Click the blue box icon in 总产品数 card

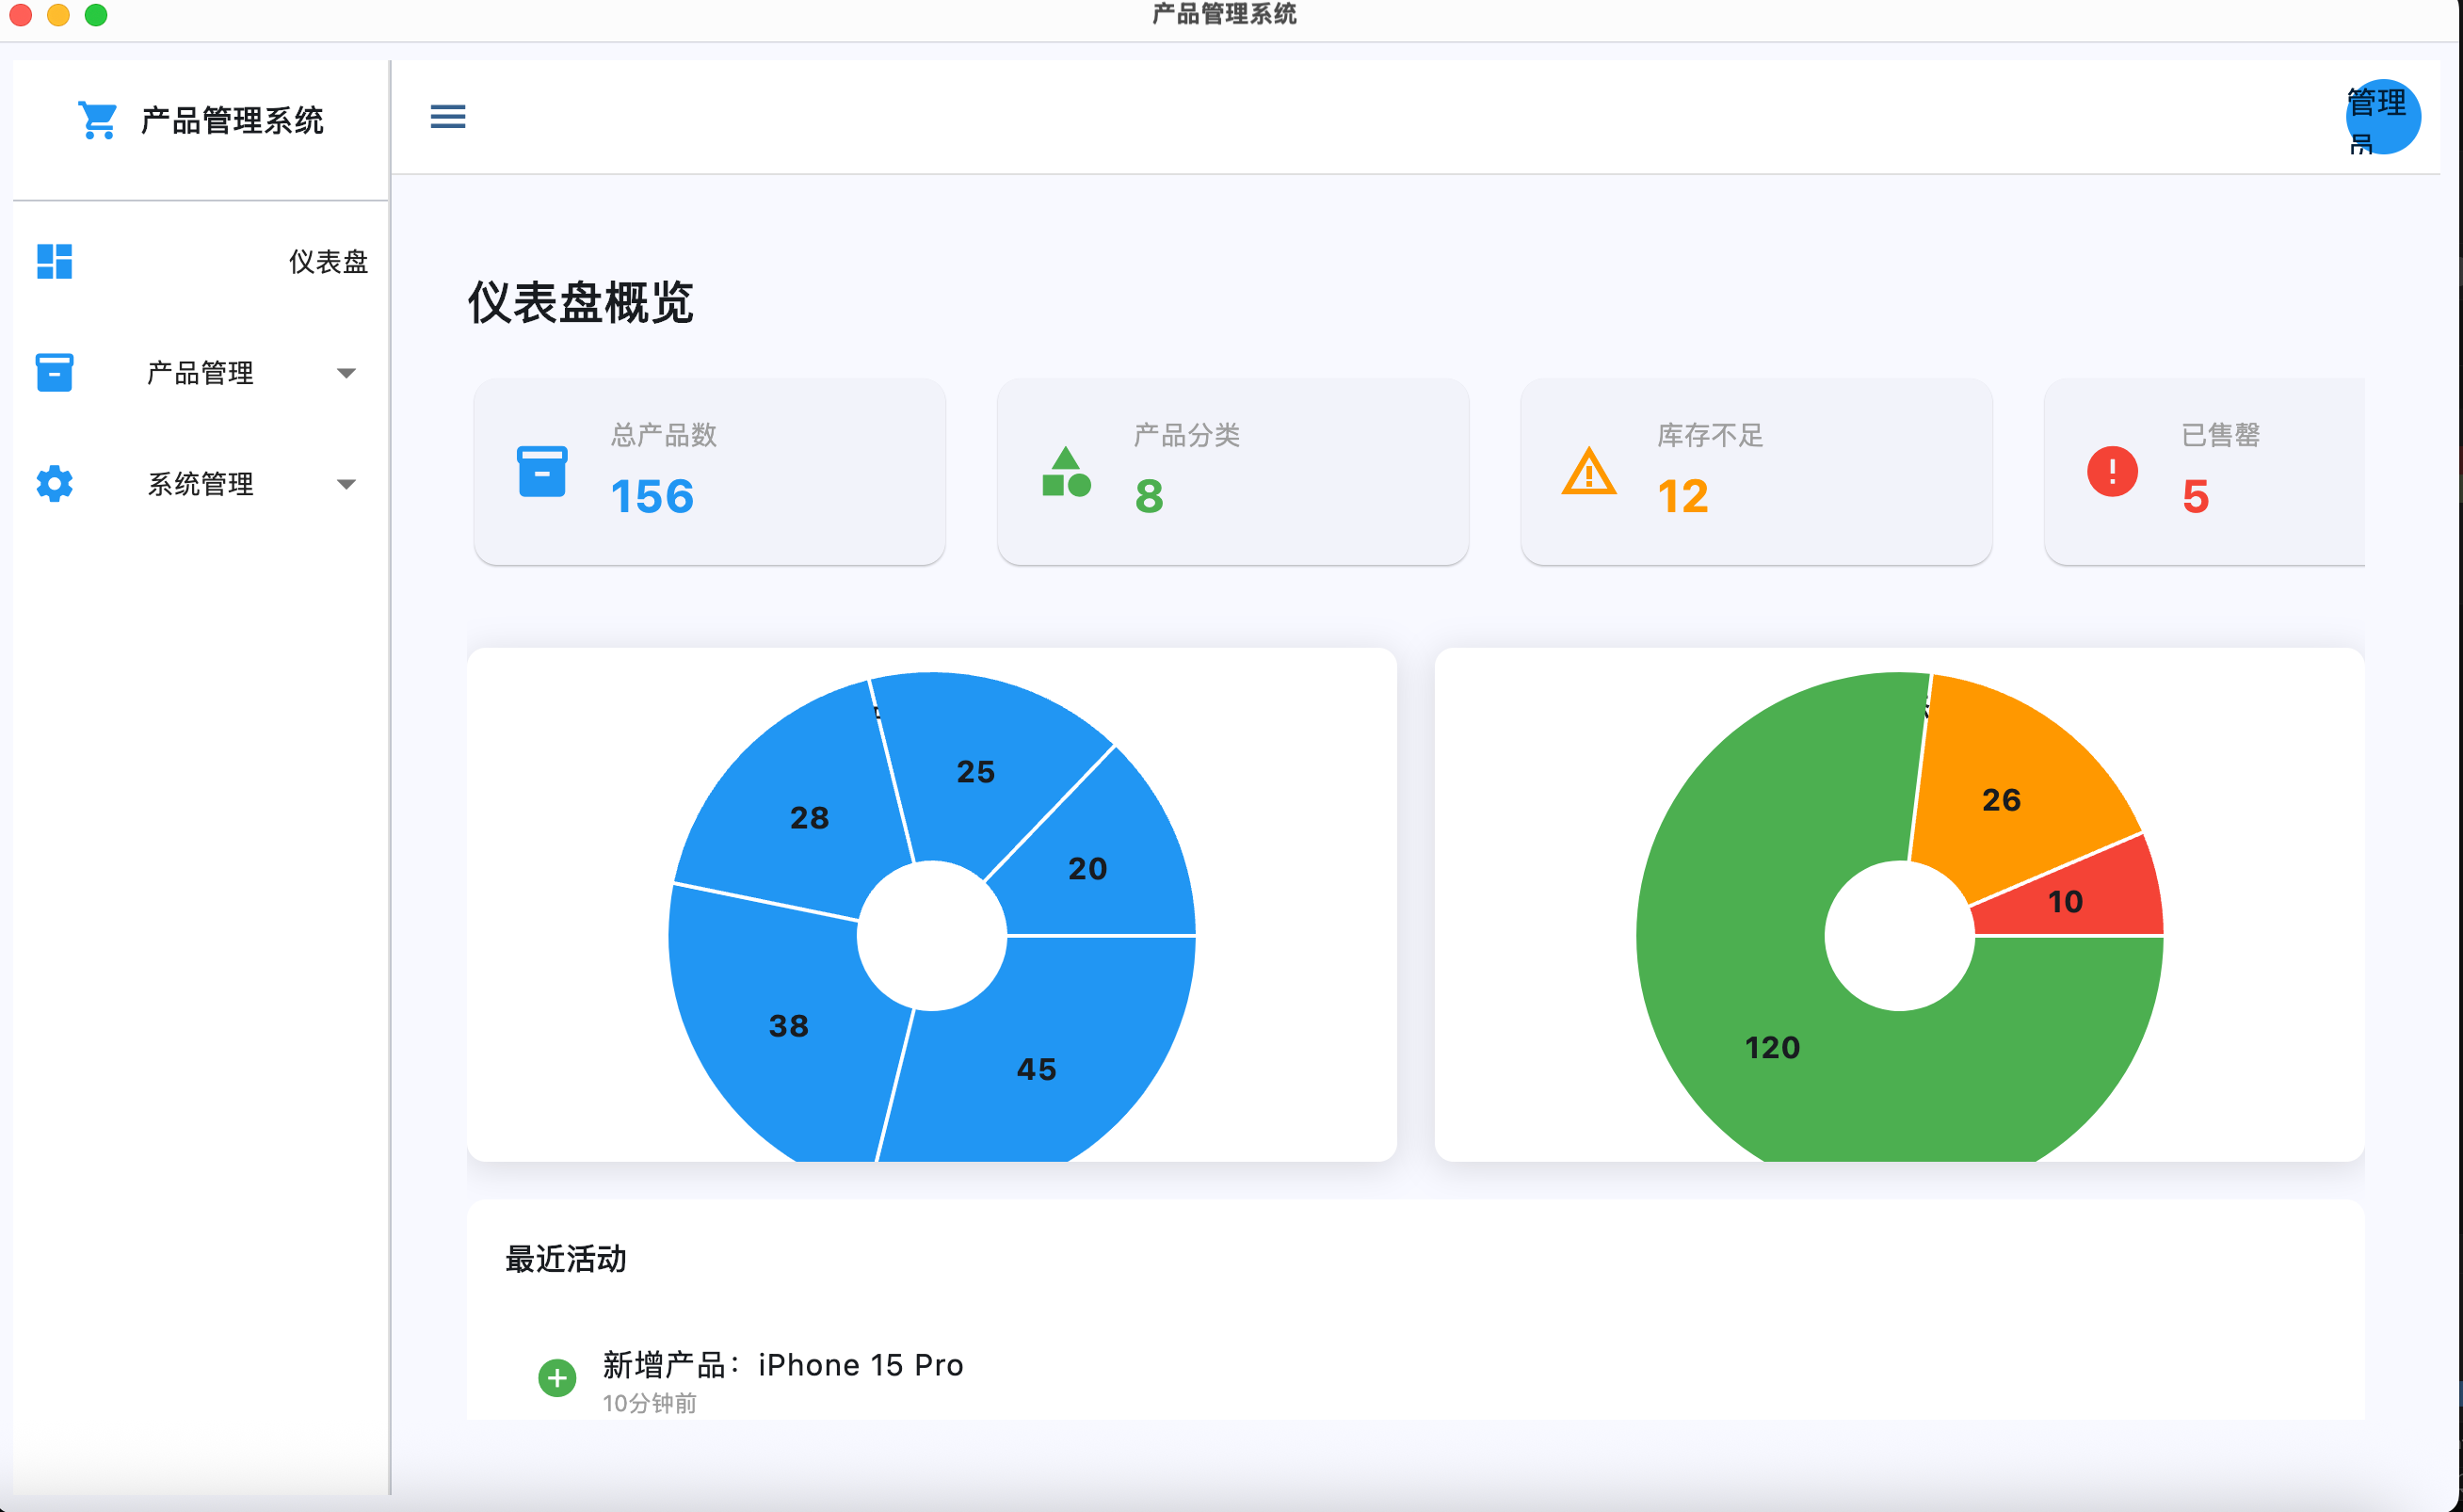542,472
